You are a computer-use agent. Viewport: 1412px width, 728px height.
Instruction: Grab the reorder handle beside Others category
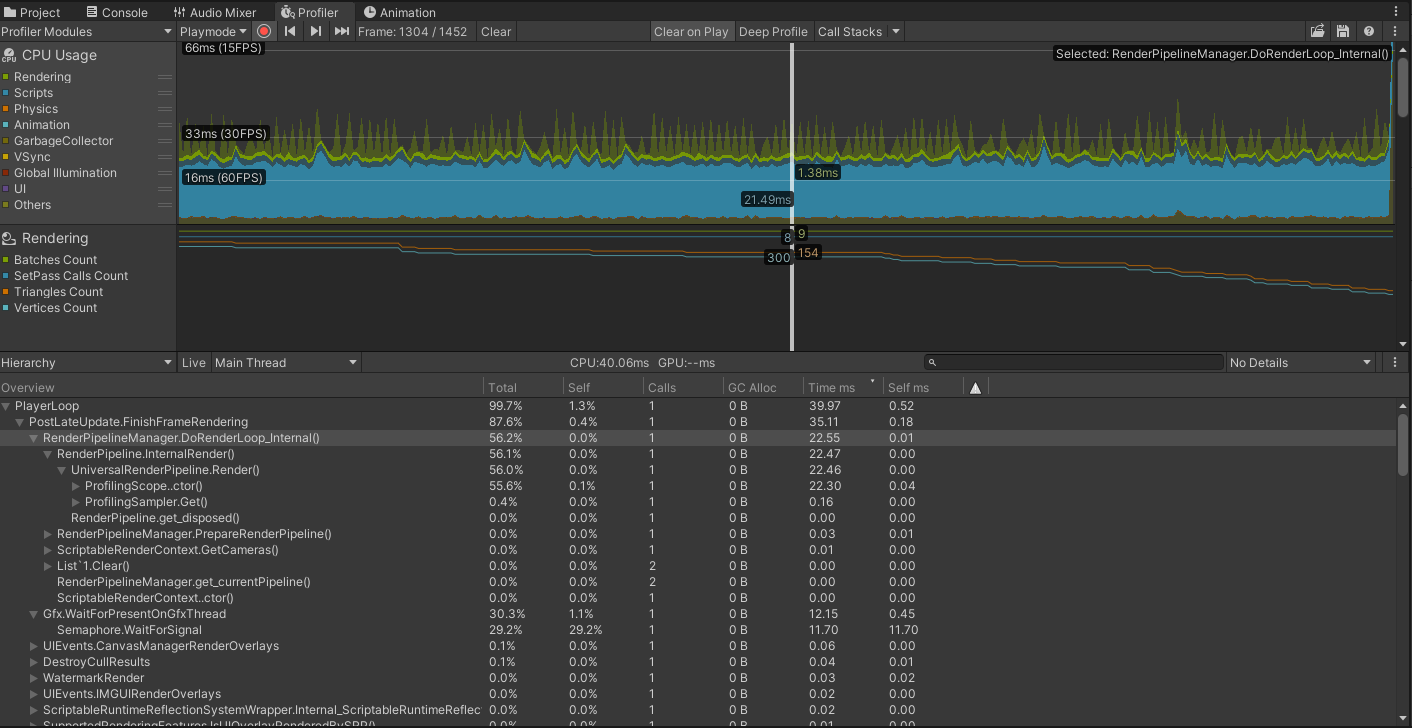pos(165,205)
